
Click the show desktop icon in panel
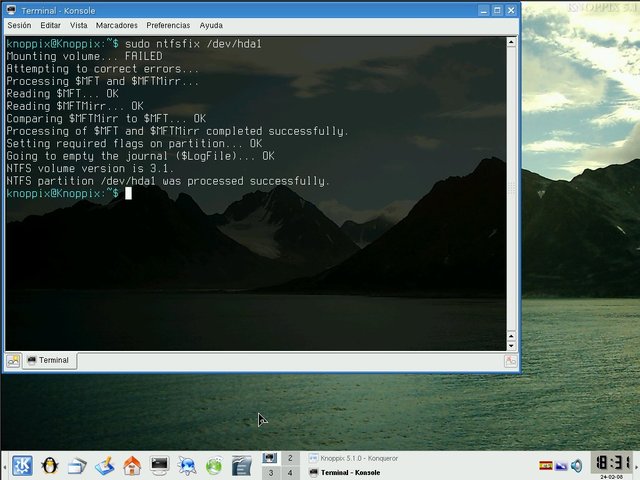[104, 466]
